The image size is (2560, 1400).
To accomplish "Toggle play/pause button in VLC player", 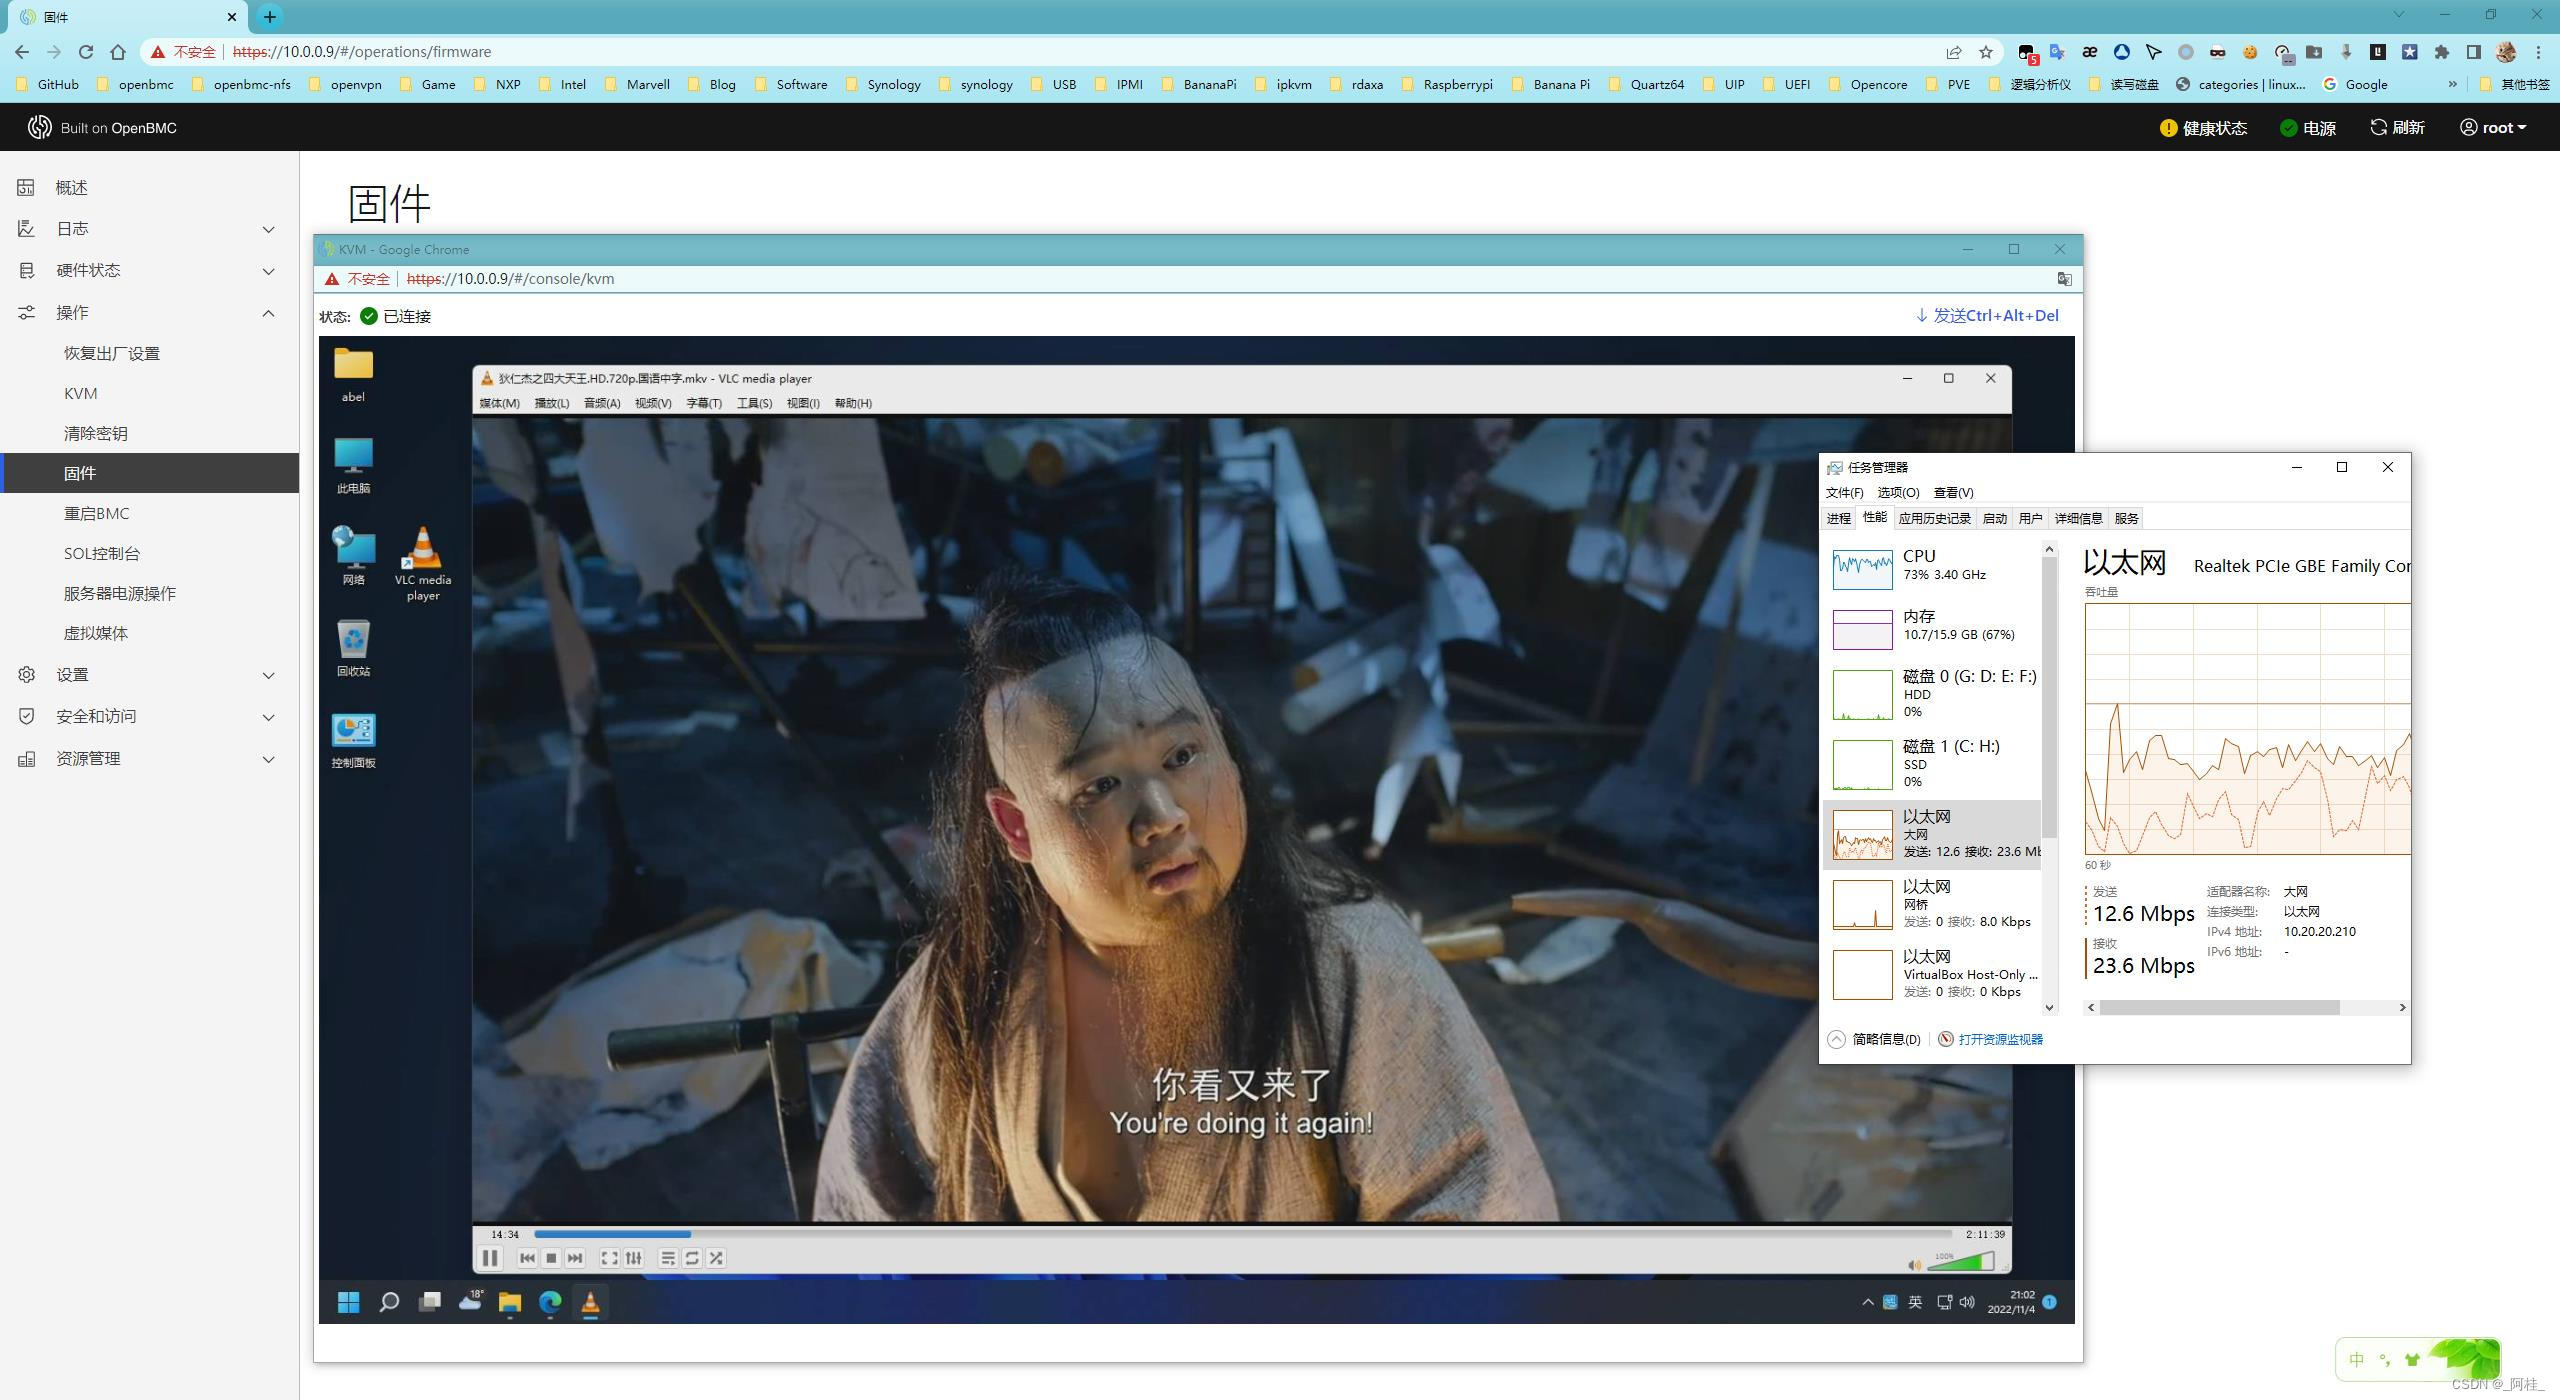I will click(493, 1257).
